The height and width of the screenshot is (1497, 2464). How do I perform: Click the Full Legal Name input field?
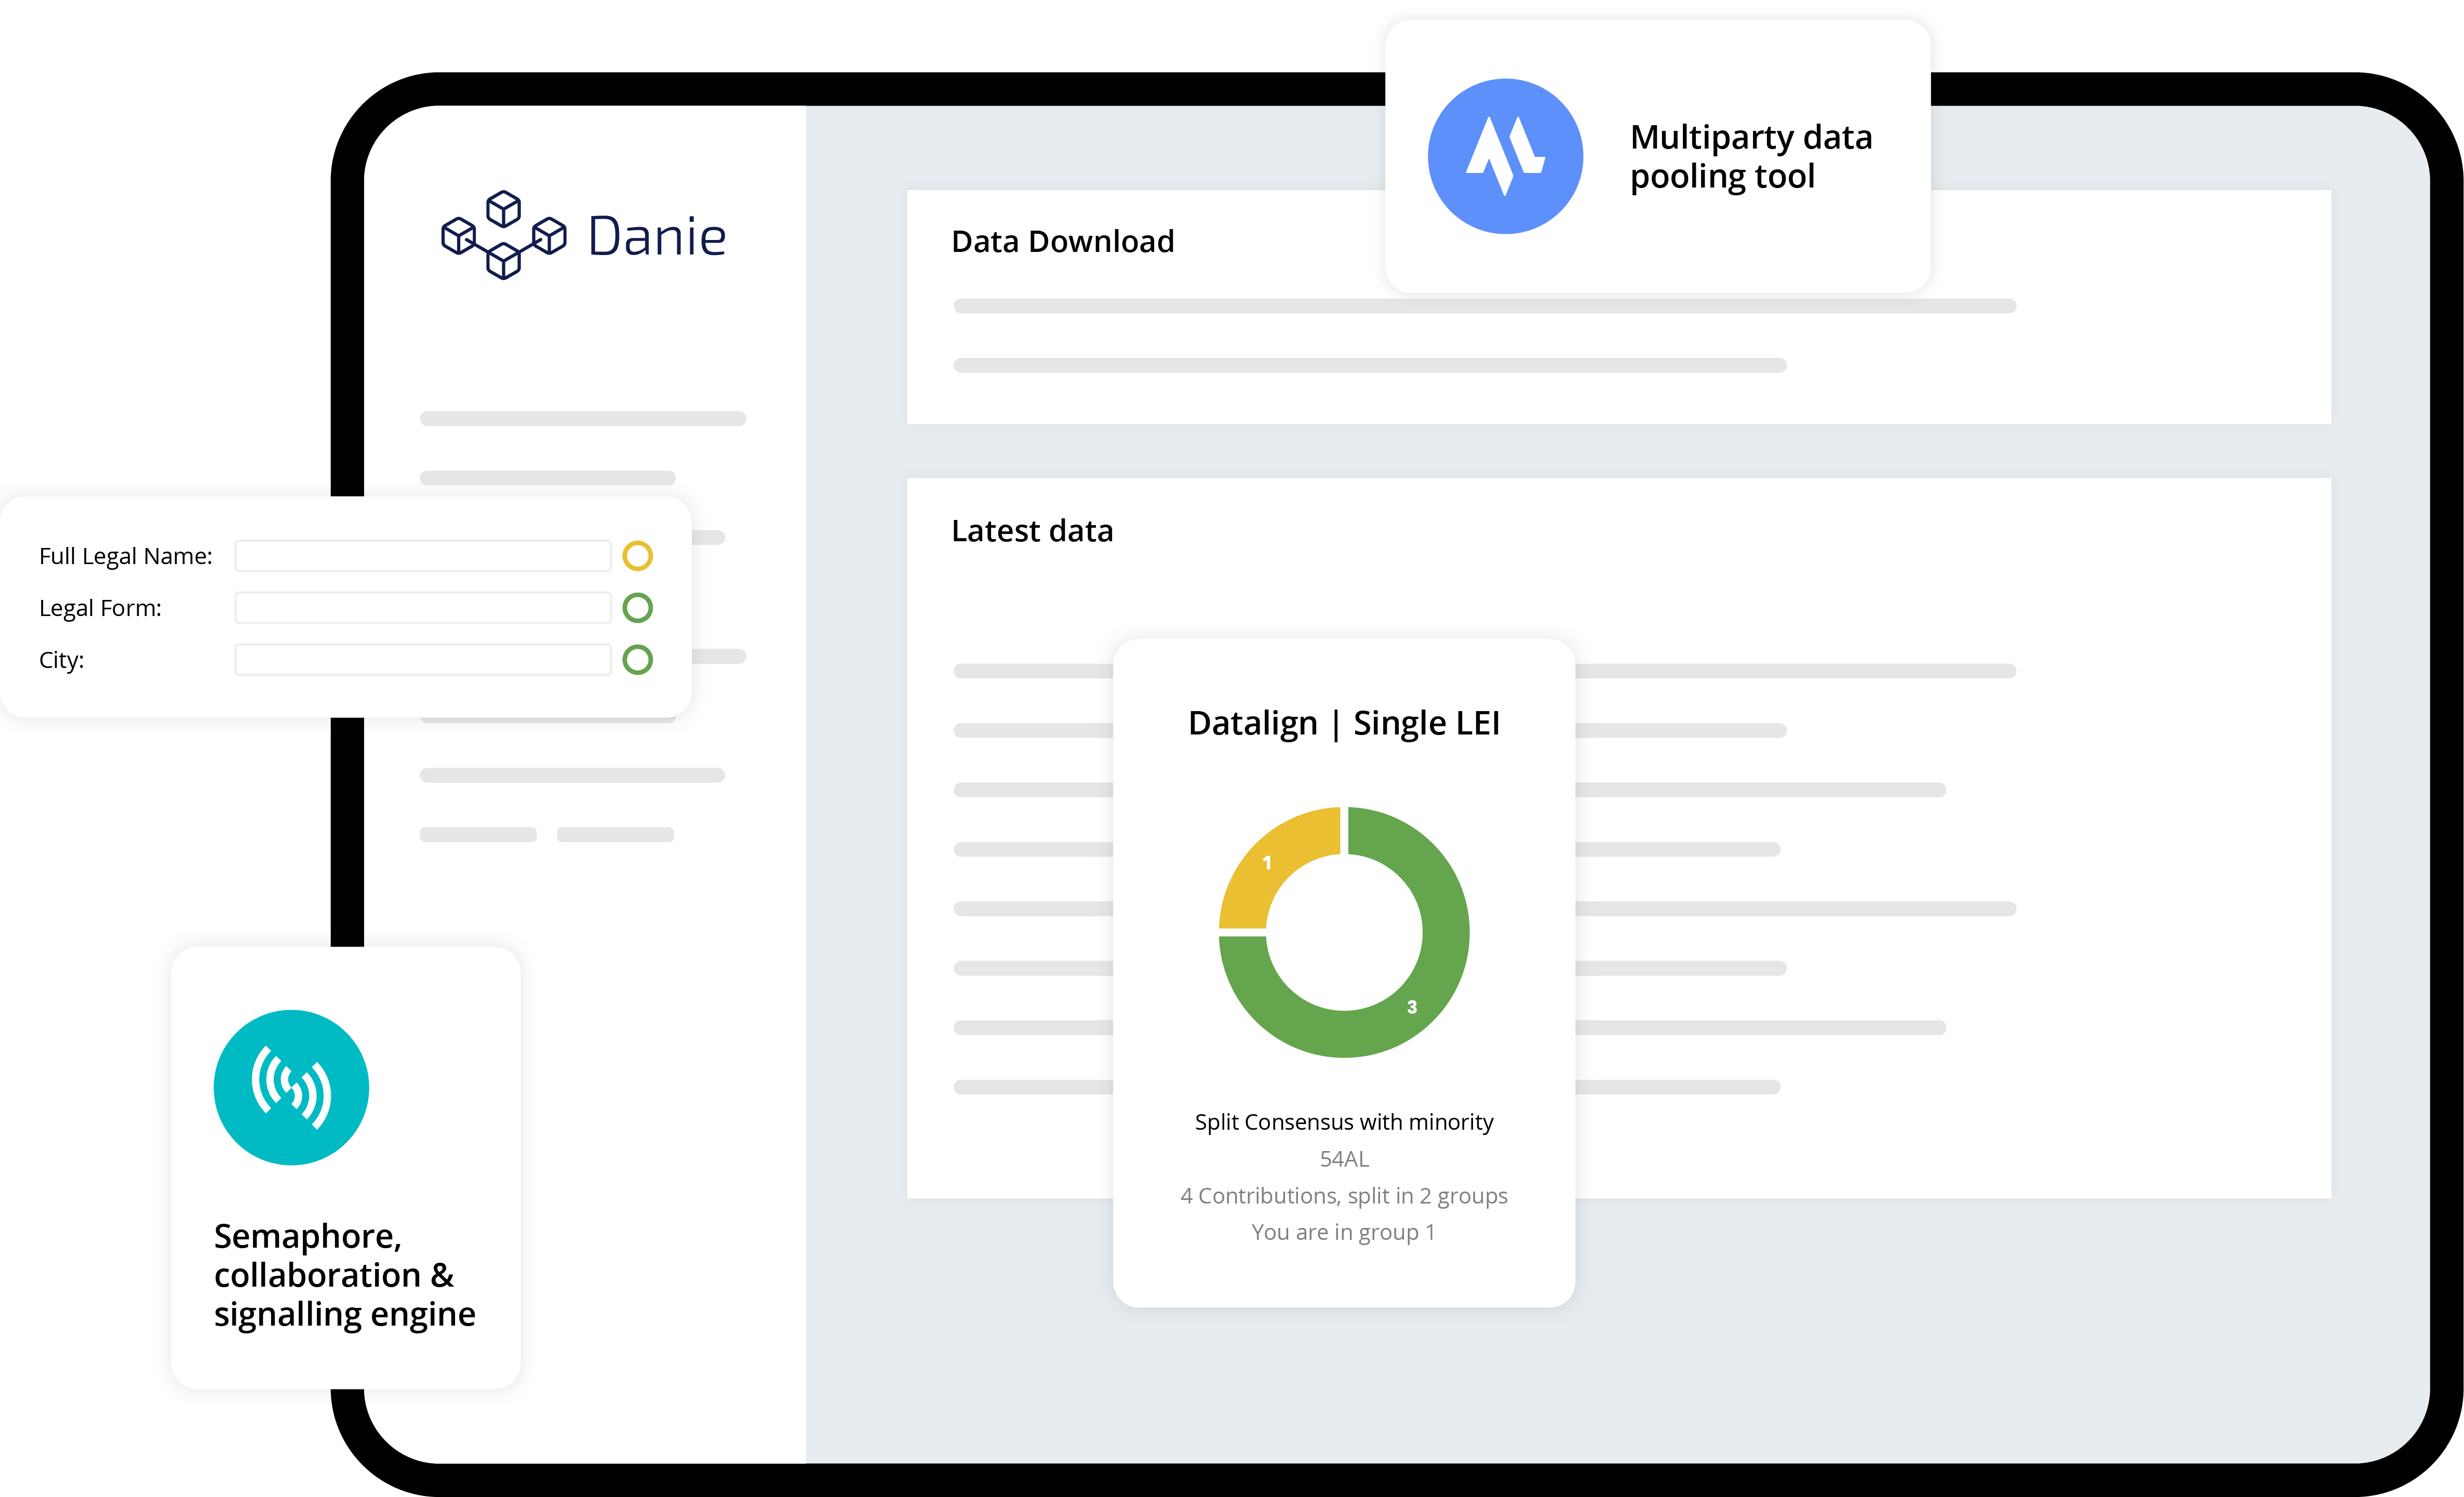(422, 556)
